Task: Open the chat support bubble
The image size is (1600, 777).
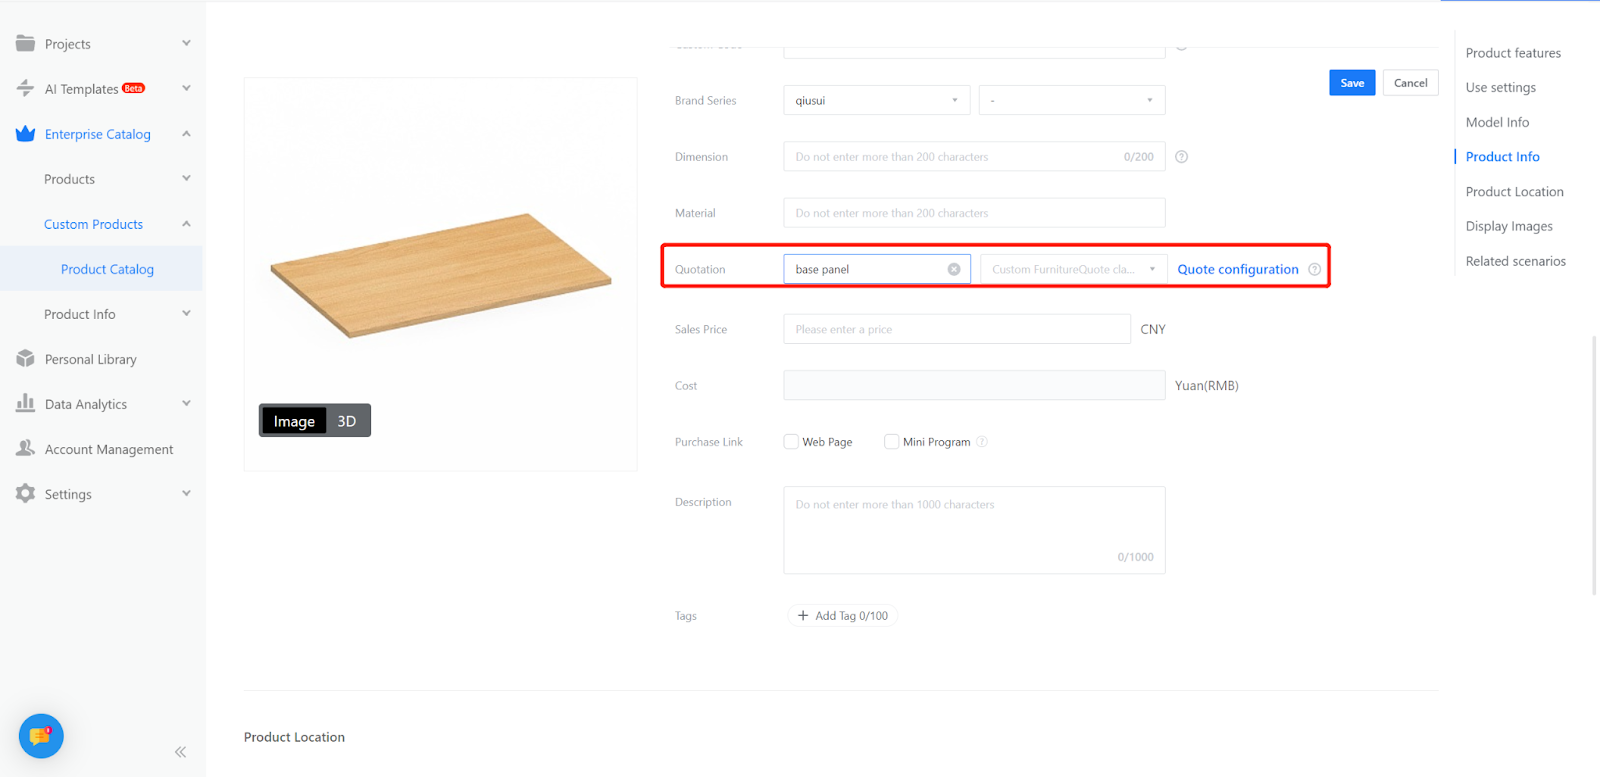Action: (41, 736)
